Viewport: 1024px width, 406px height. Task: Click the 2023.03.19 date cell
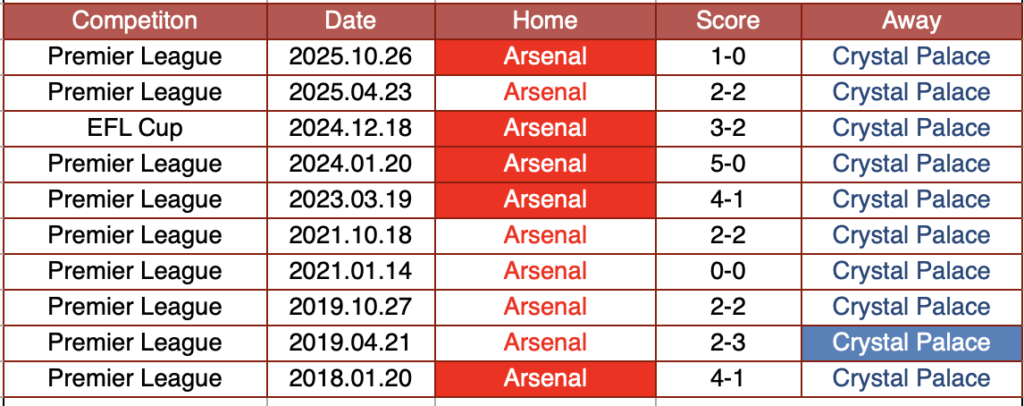350,199
